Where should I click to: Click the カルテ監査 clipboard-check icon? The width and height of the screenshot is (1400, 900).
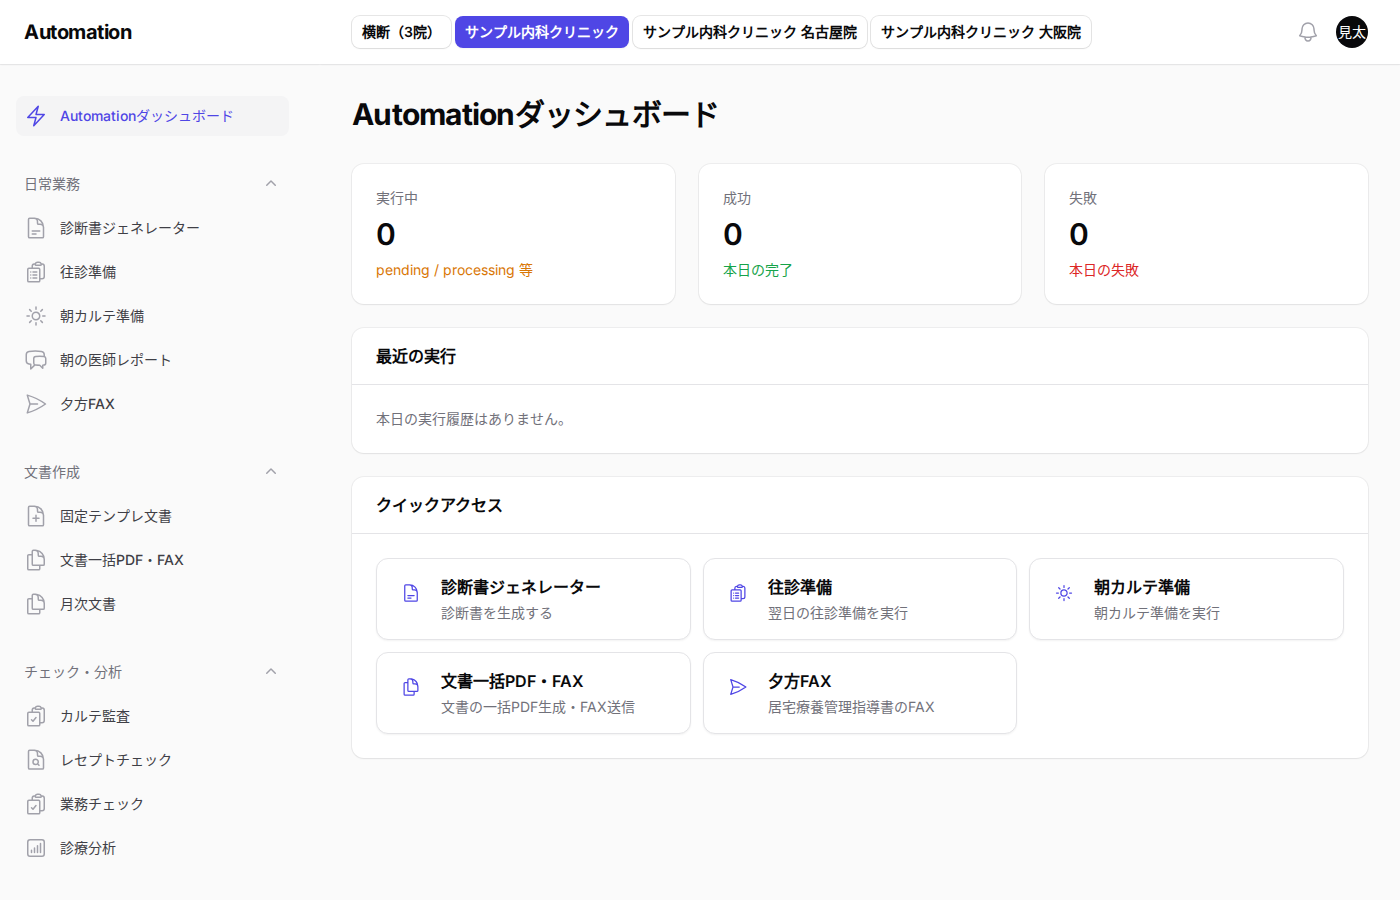[x=36, y=716]
